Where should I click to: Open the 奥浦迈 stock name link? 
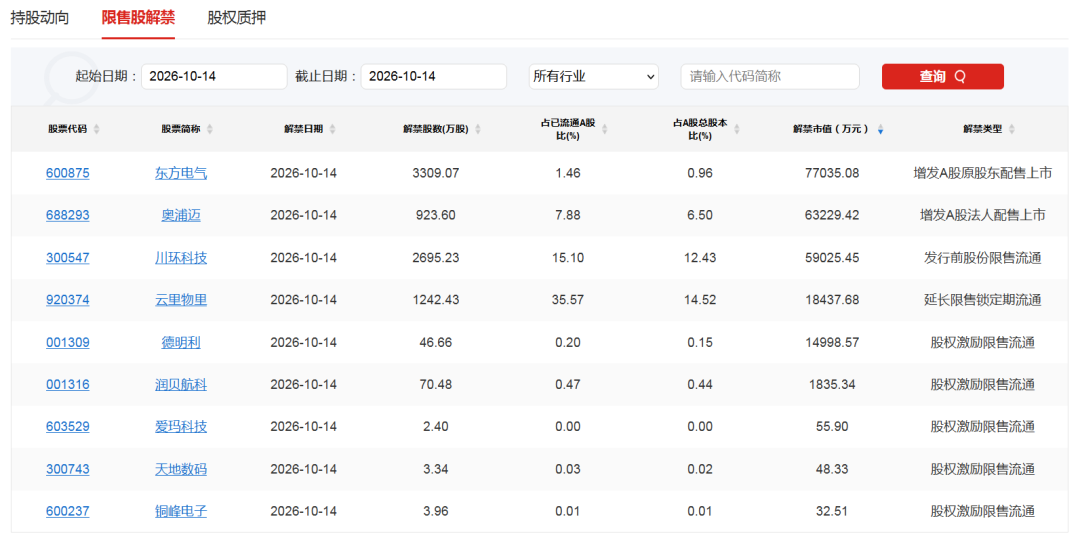pyautogui.click(x=181, y=216)
